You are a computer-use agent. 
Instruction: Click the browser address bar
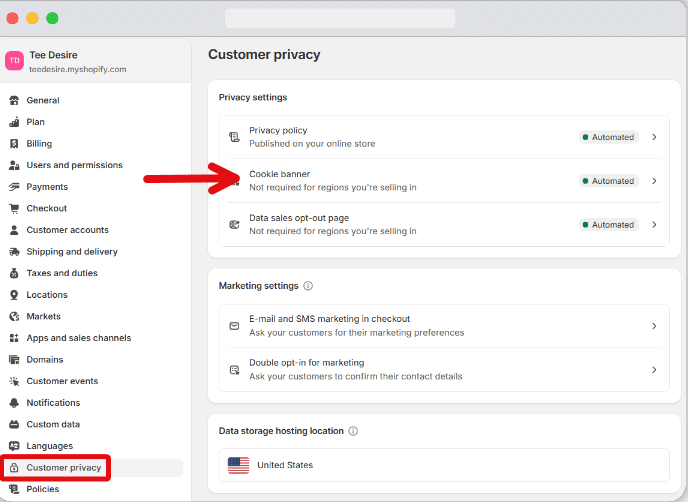(340, 18)
